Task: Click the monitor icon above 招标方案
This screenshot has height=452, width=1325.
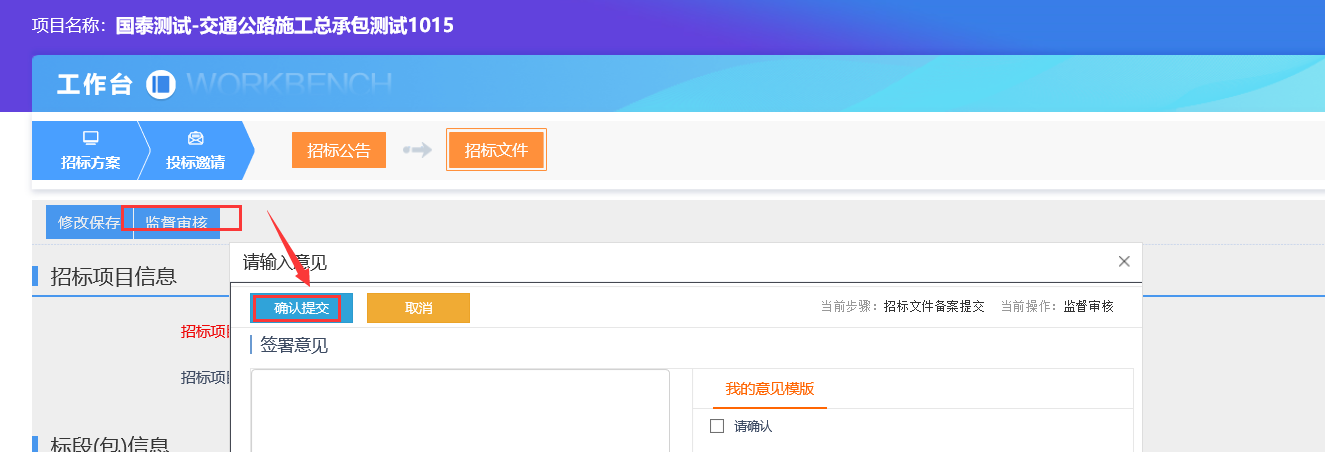Action: click(90, 138)
